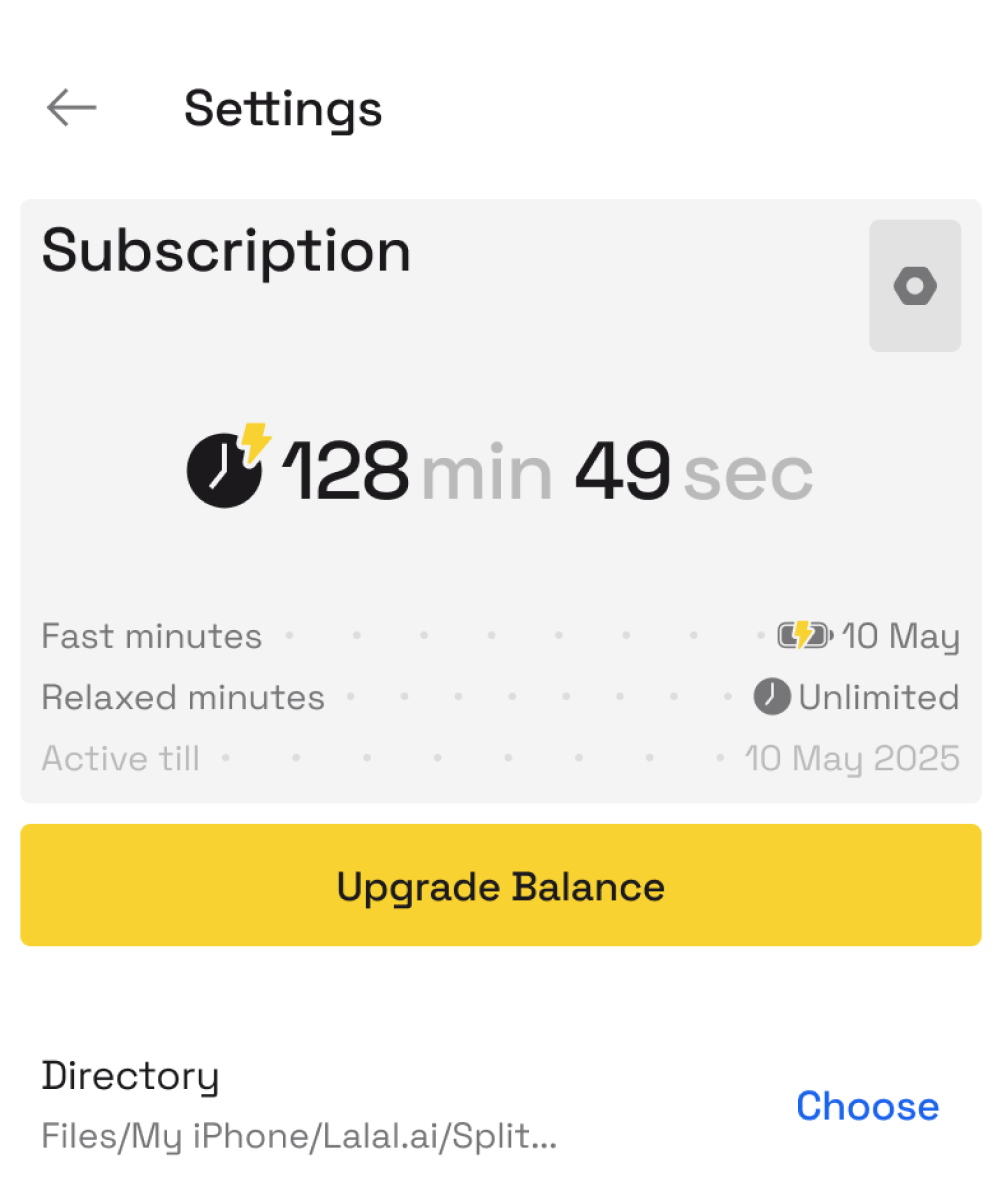Select the Fast minutes label
The image size is (1002, 1197).
click(x=151, y=637)
